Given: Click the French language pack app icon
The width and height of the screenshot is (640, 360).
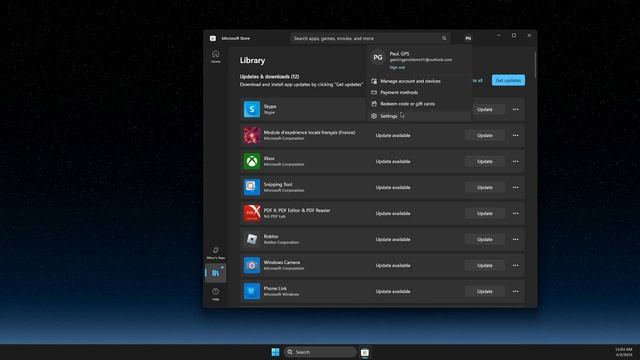Looking at the screenshot, I should coord(252,135).
